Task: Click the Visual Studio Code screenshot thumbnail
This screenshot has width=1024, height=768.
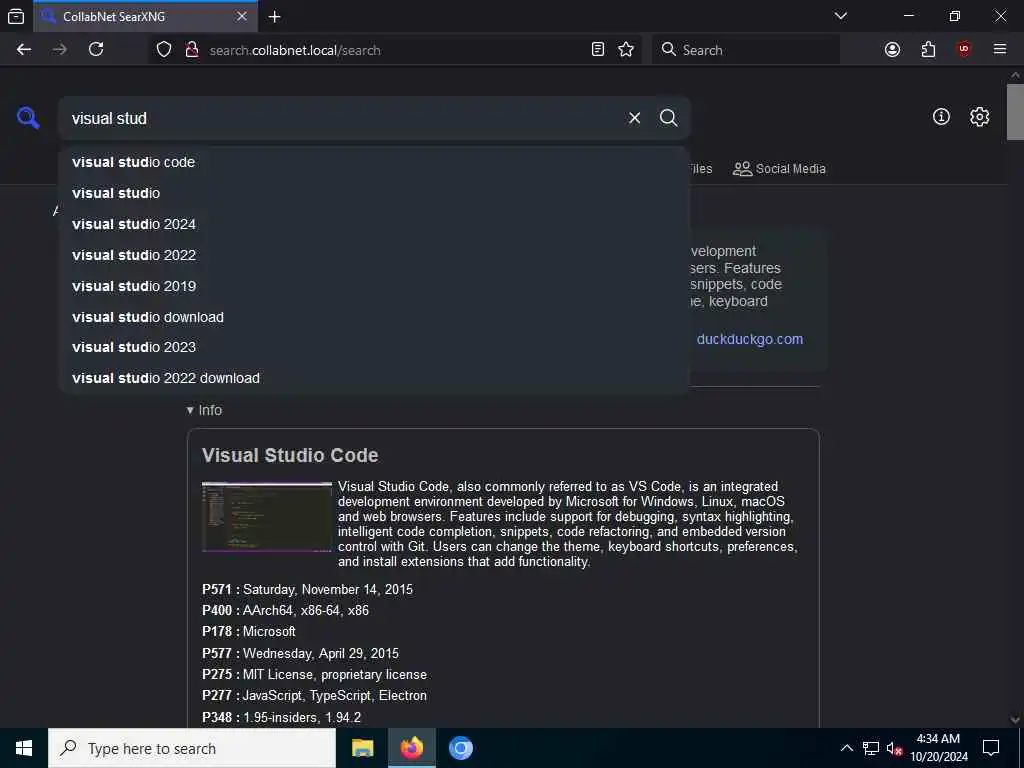Action: click(266, 517)
